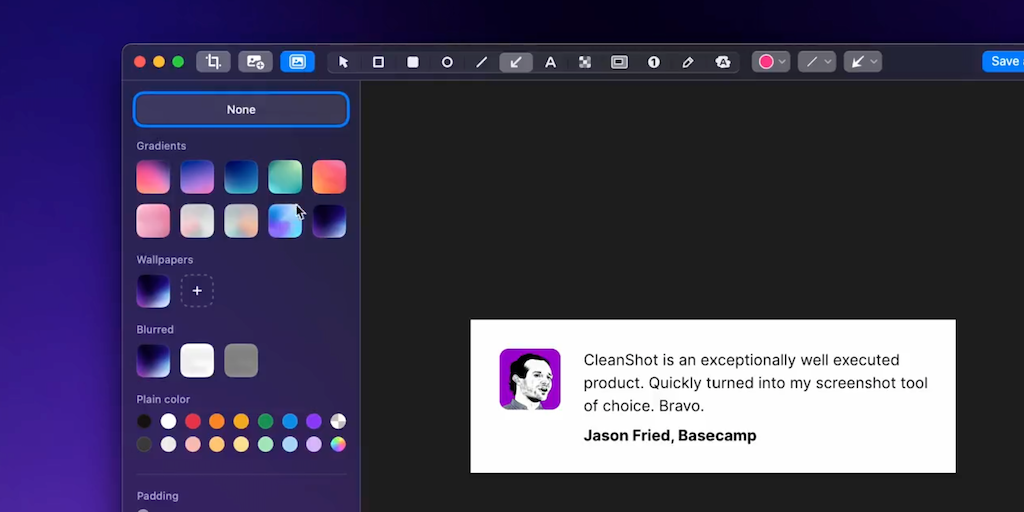This screenshot has width=1024, height=512.
Task: Select the pixelate tool icon
Action: click(x=585, y=62)
